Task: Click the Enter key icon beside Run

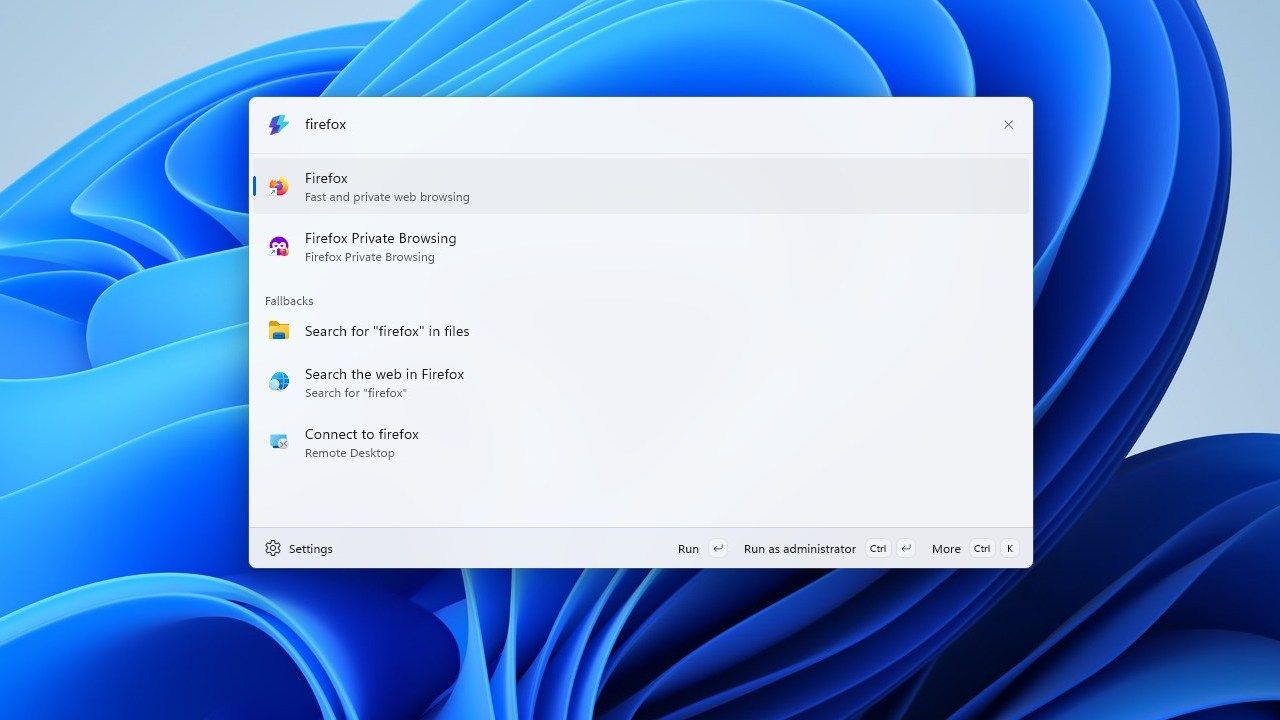Action: pos(717,548)
